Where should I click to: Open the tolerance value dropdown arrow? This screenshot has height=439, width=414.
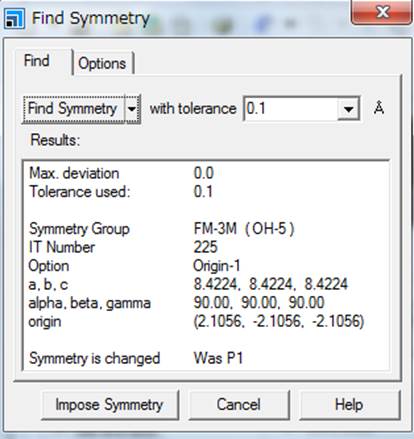[x=348, y=109]
